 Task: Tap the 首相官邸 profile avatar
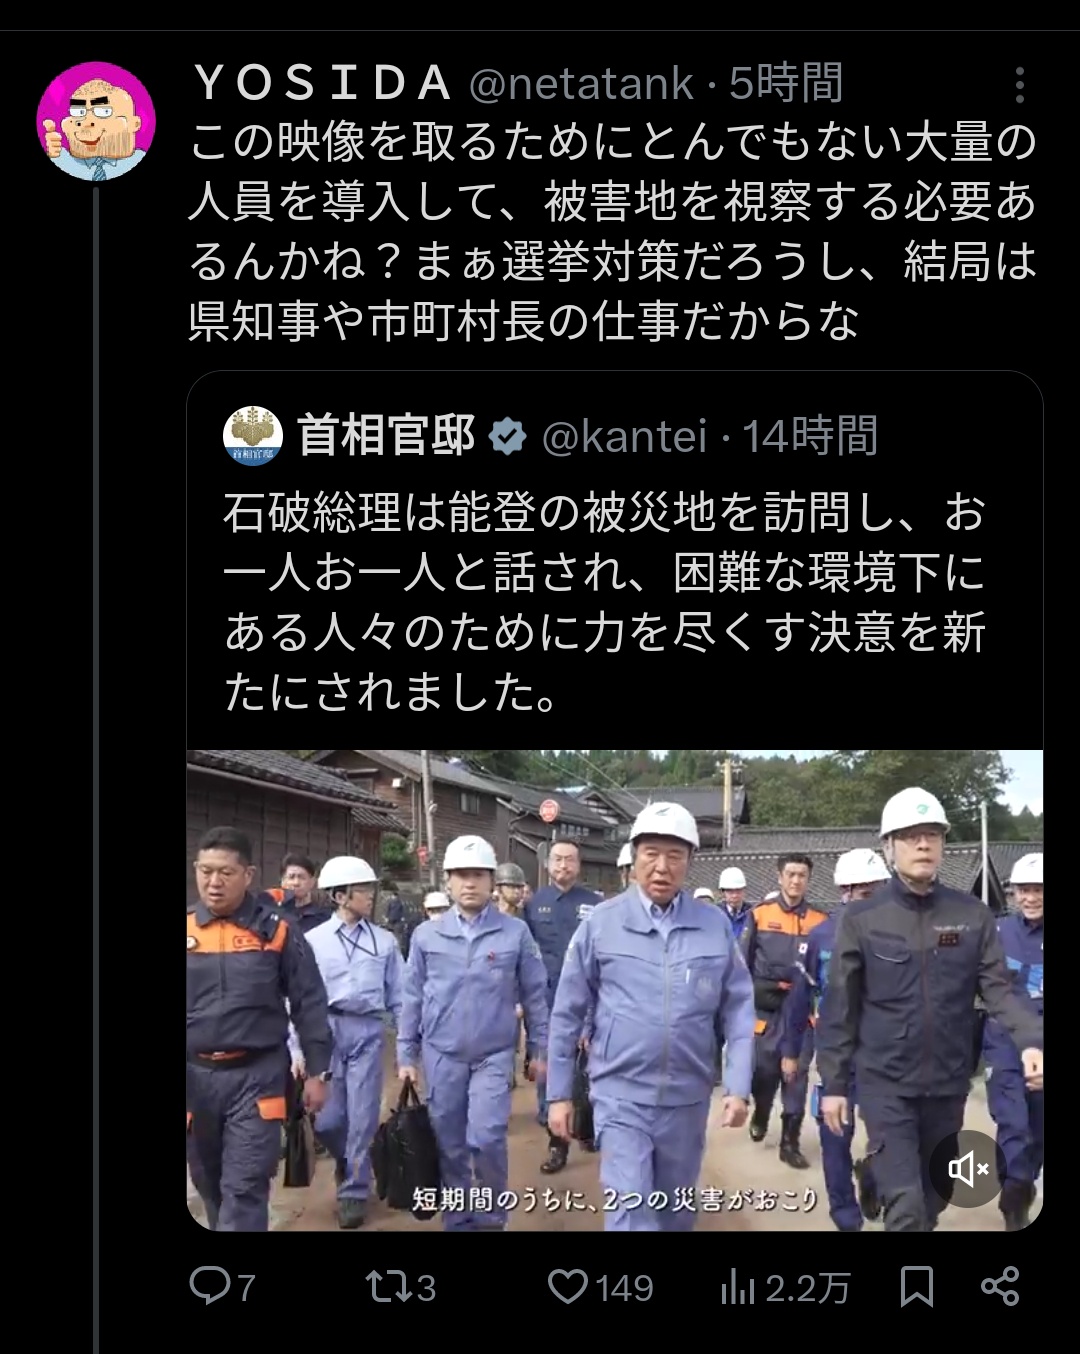[253, 436]
